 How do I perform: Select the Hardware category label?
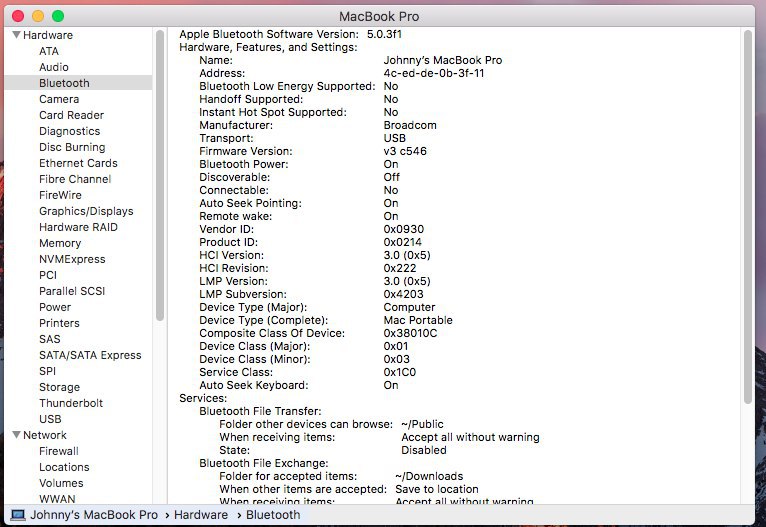[48, 35]
